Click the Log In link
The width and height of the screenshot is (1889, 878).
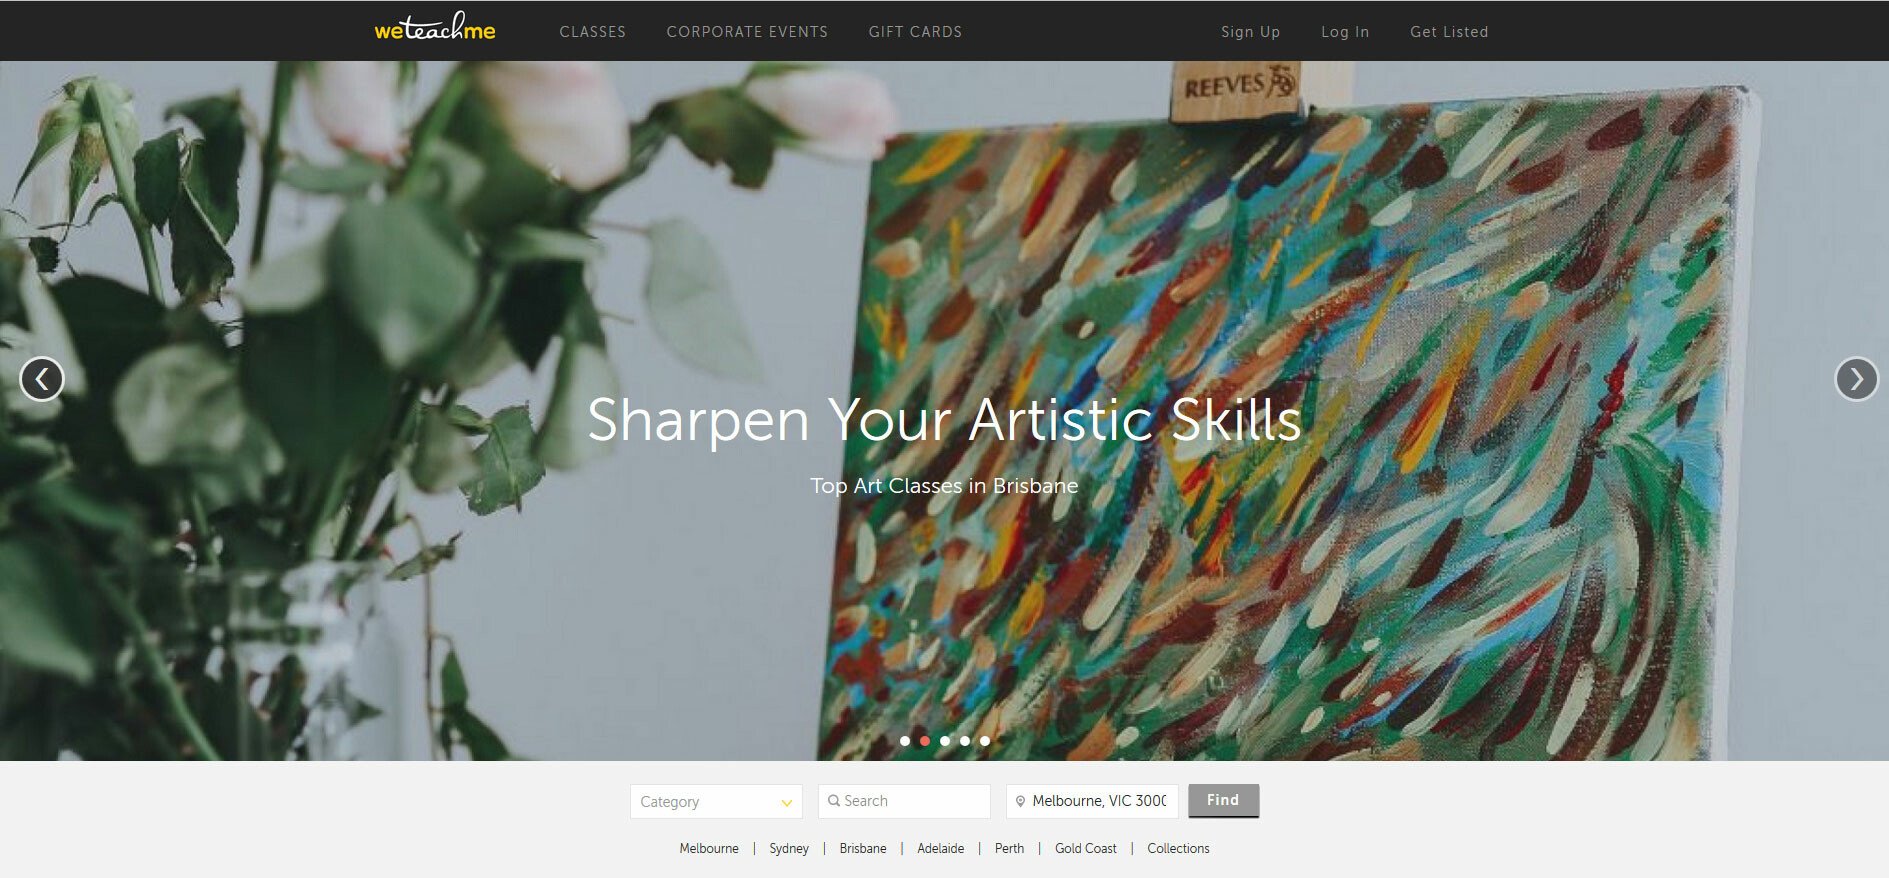tap(1345, 32)
